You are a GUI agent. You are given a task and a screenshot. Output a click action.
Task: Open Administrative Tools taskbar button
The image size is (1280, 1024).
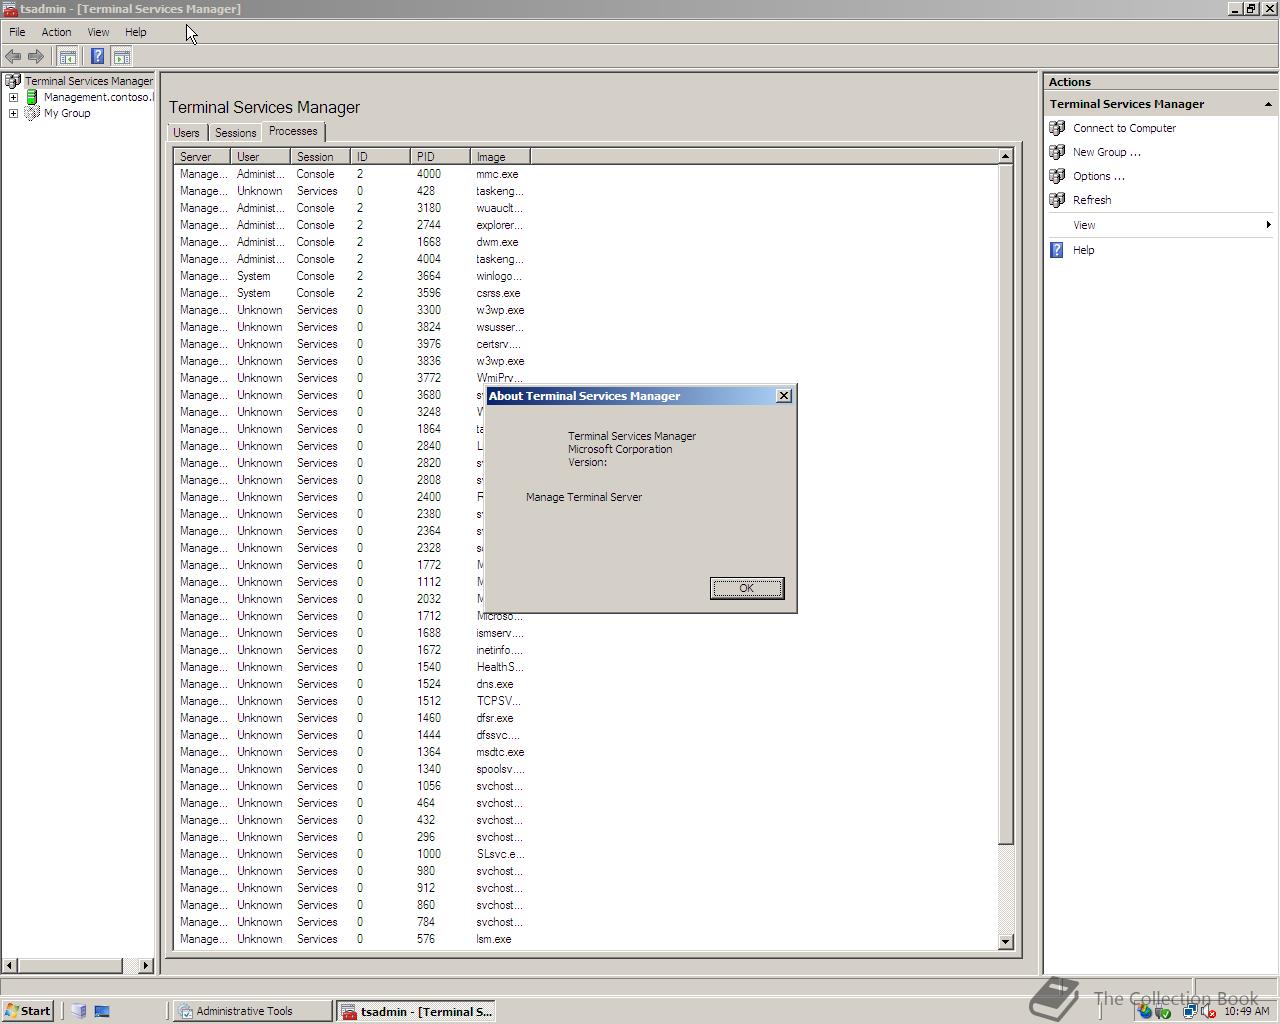pos(253,1011)
